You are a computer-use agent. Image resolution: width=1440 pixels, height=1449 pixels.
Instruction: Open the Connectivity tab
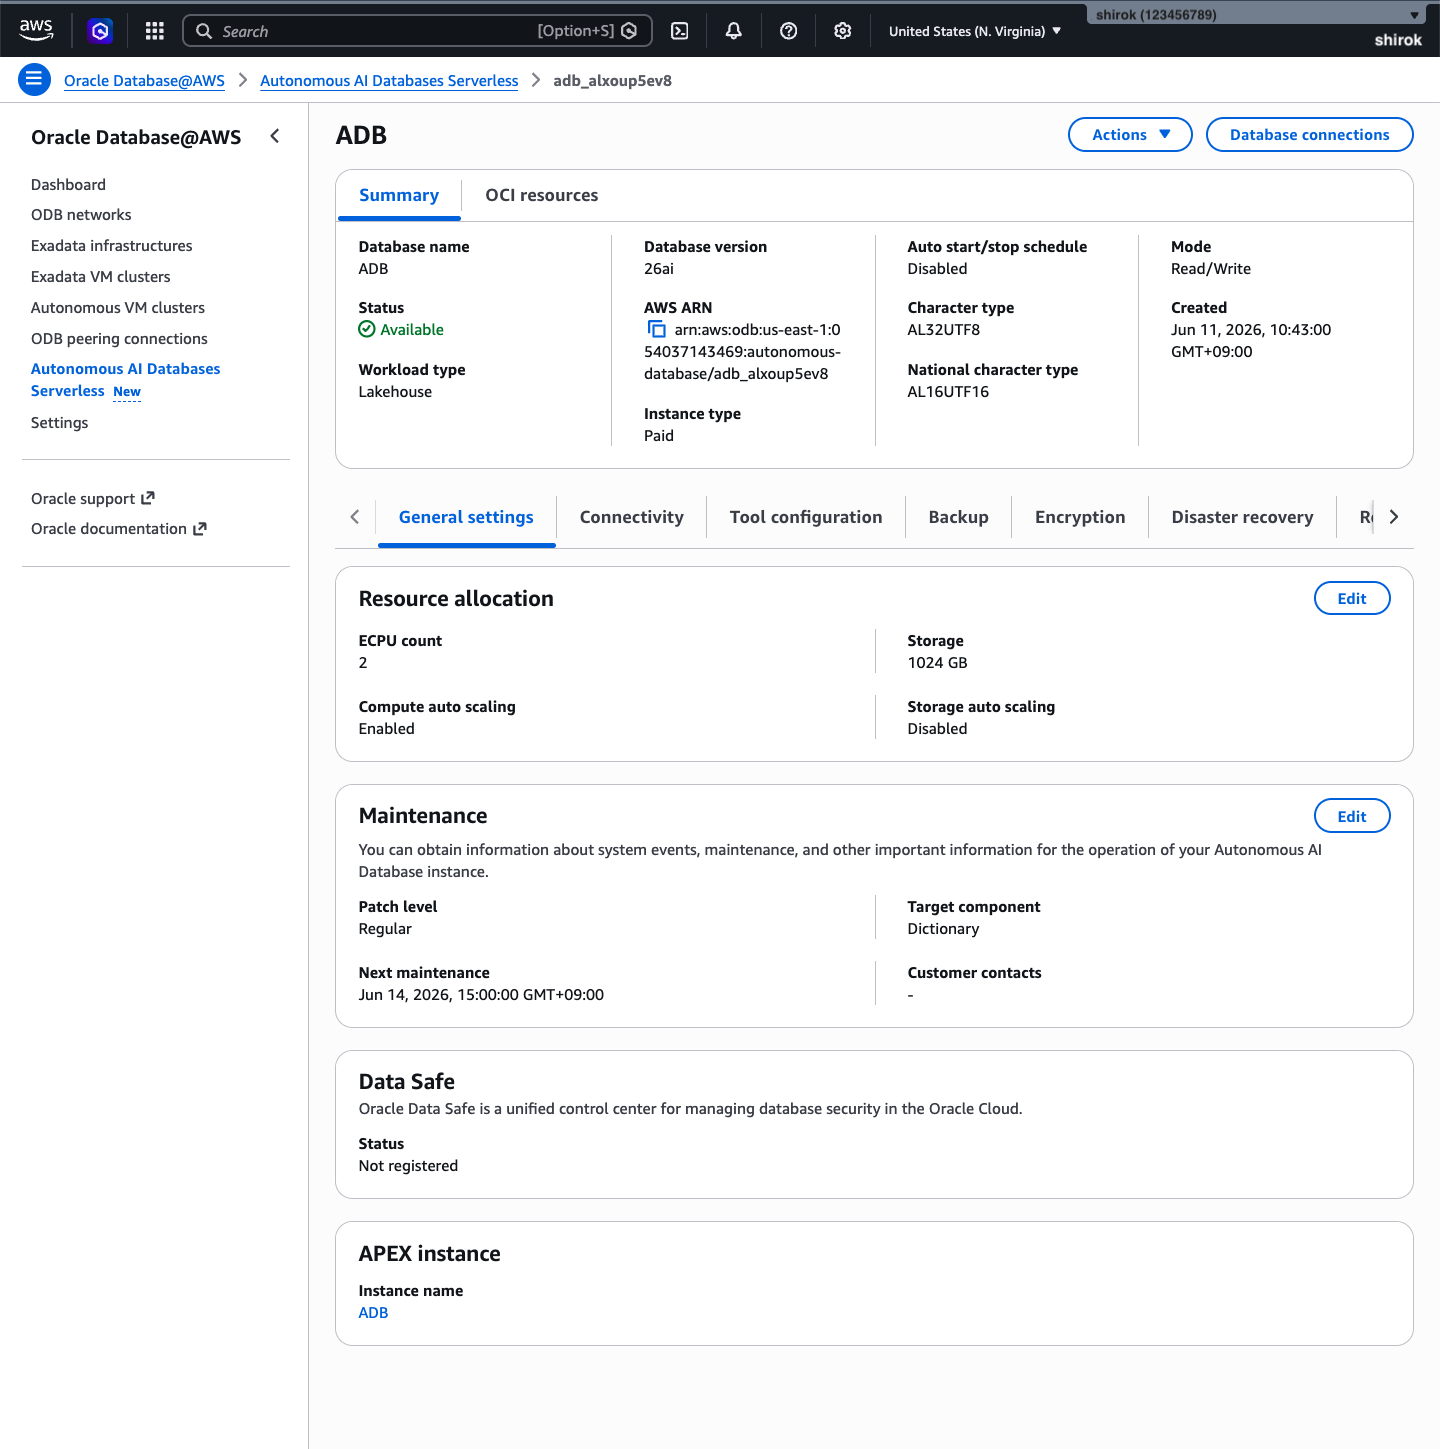[632, 517]
